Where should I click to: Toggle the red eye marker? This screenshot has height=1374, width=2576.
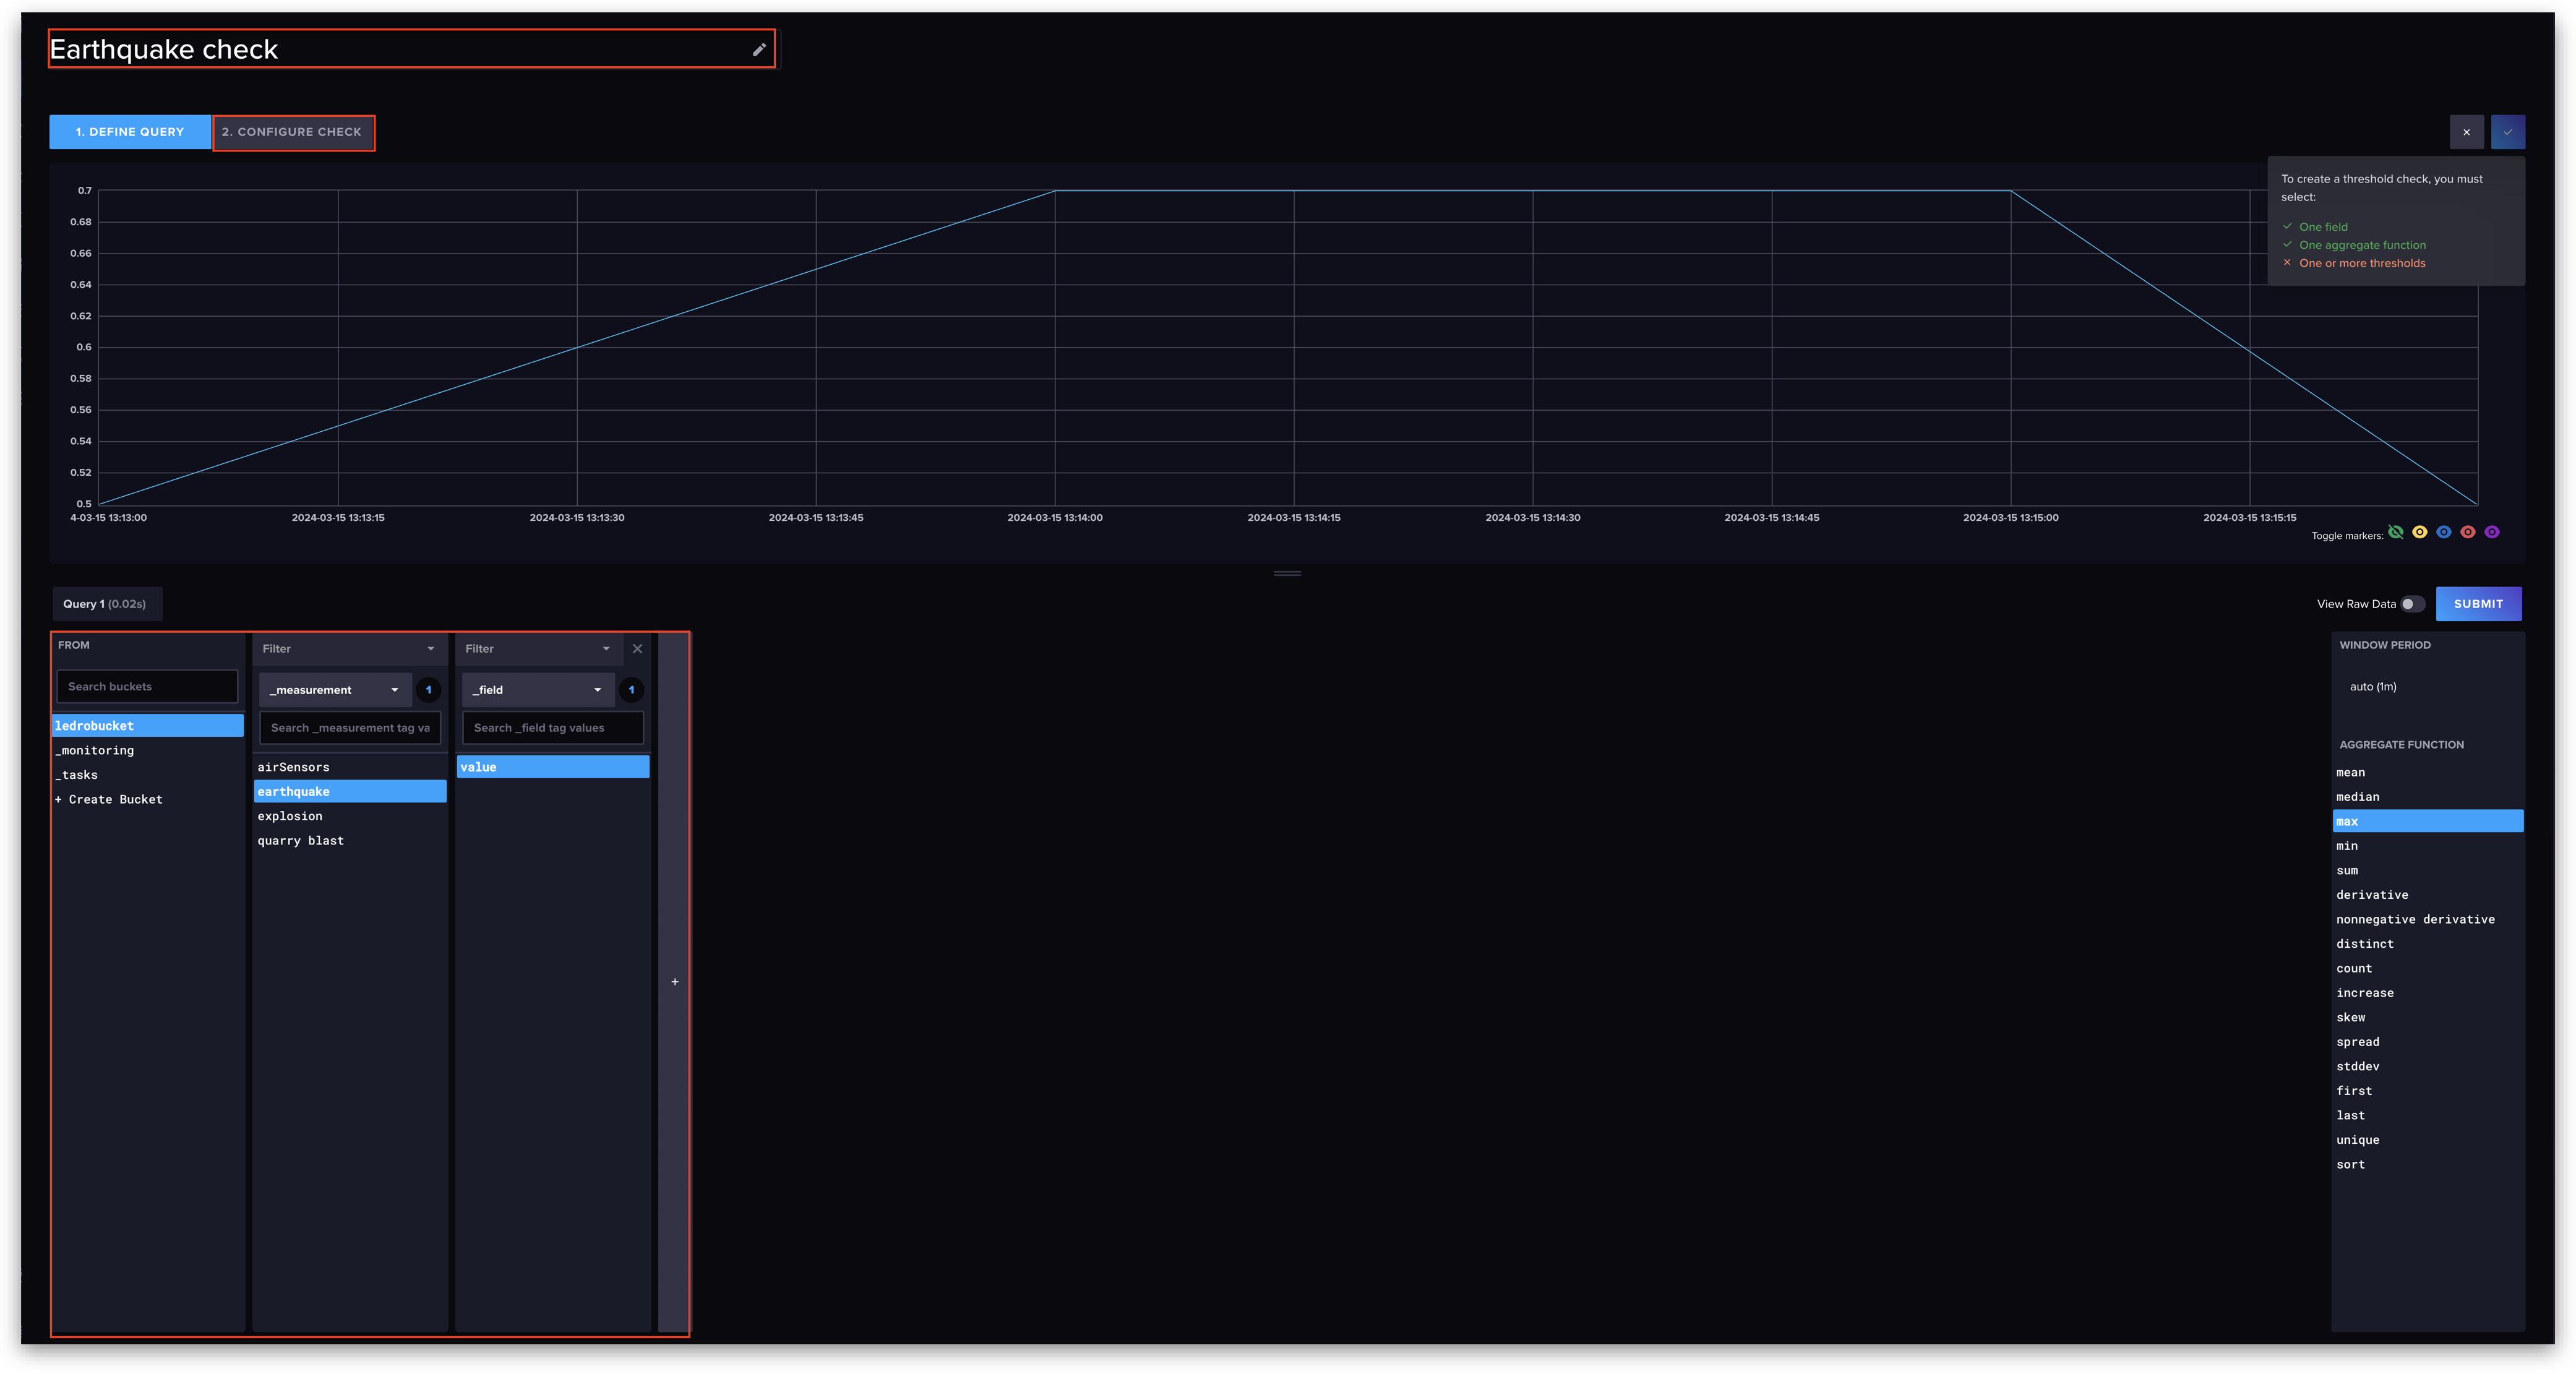tap(2468, 532)
